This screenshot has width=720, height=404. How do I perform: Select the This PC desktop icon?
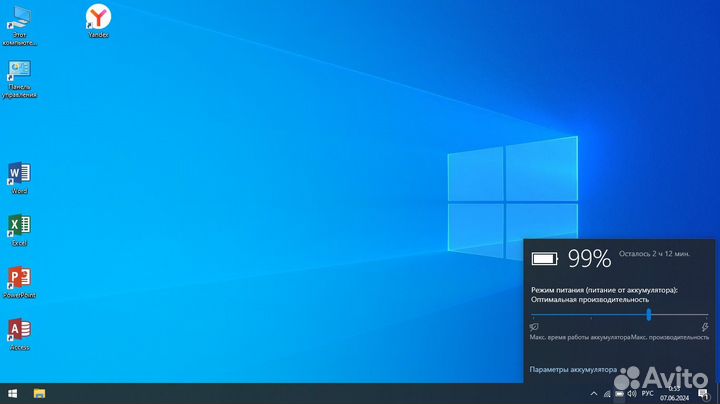19,26
